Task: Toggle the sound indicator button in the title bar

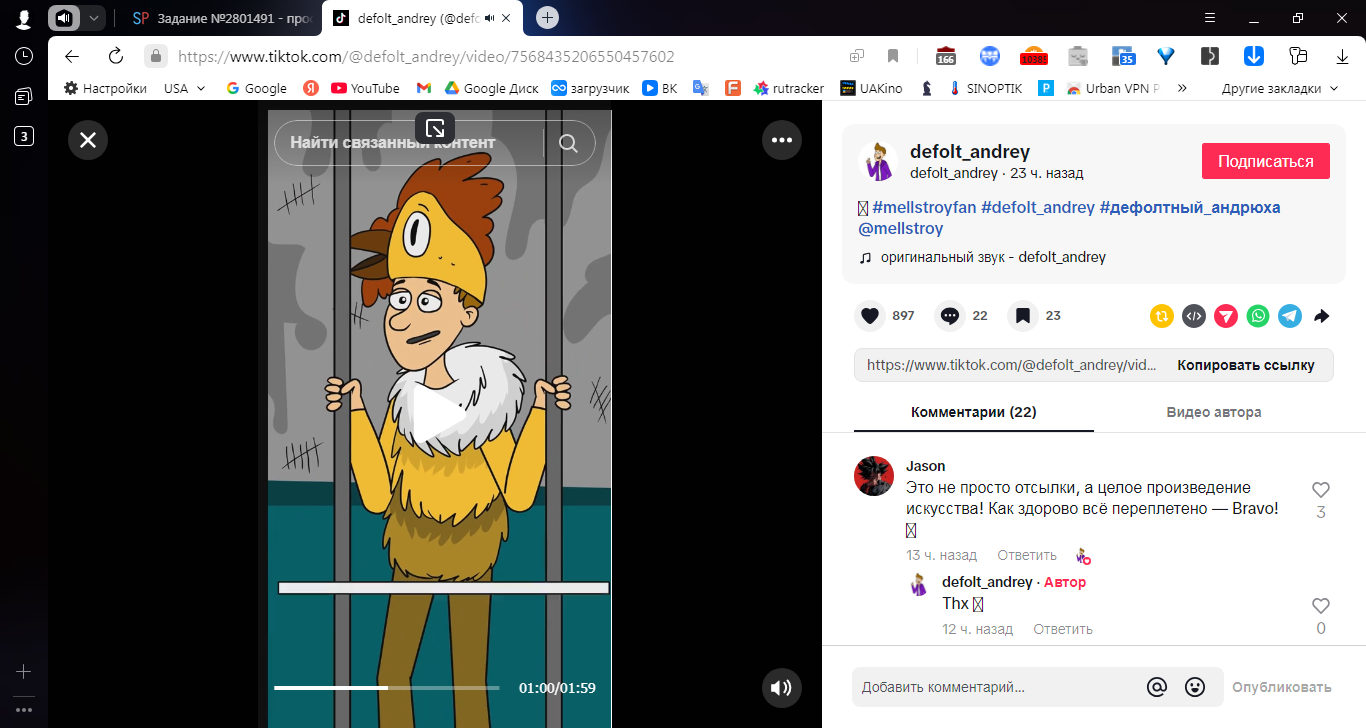Action: [x=63, y=17]
